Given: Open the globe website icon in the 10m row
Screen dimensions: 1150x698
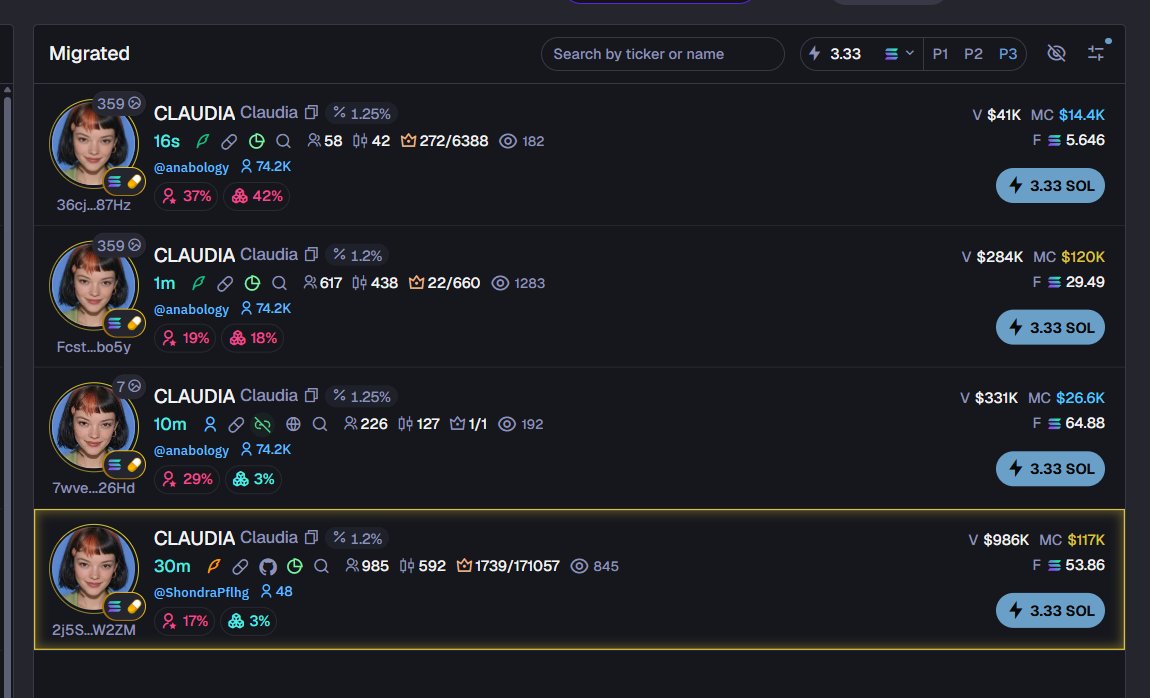Looking at the screenshot, I should point(293,424).
